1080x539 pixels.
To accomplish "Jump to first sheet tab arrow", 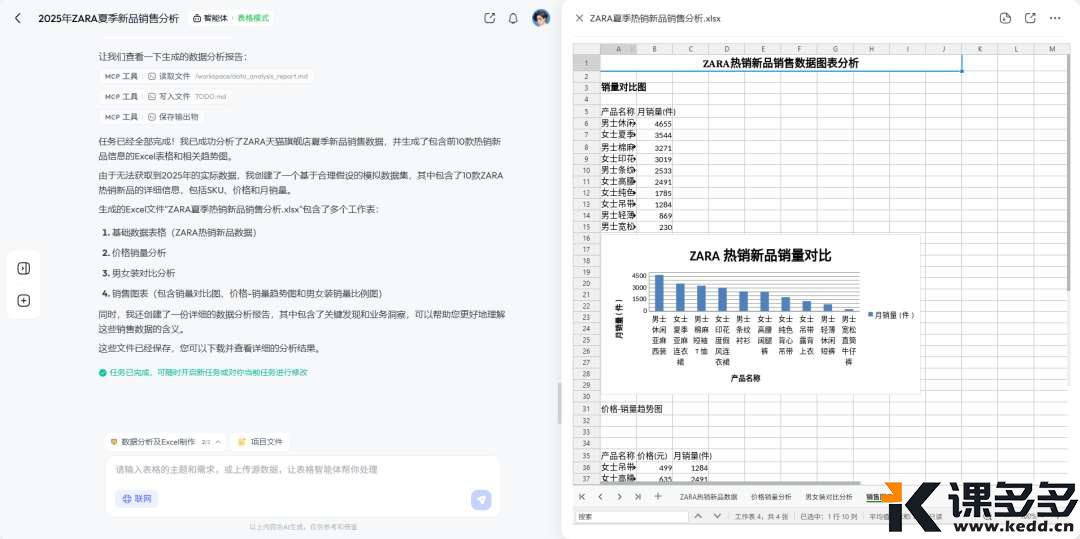I will pyautogui.click(x=582, y=496).
